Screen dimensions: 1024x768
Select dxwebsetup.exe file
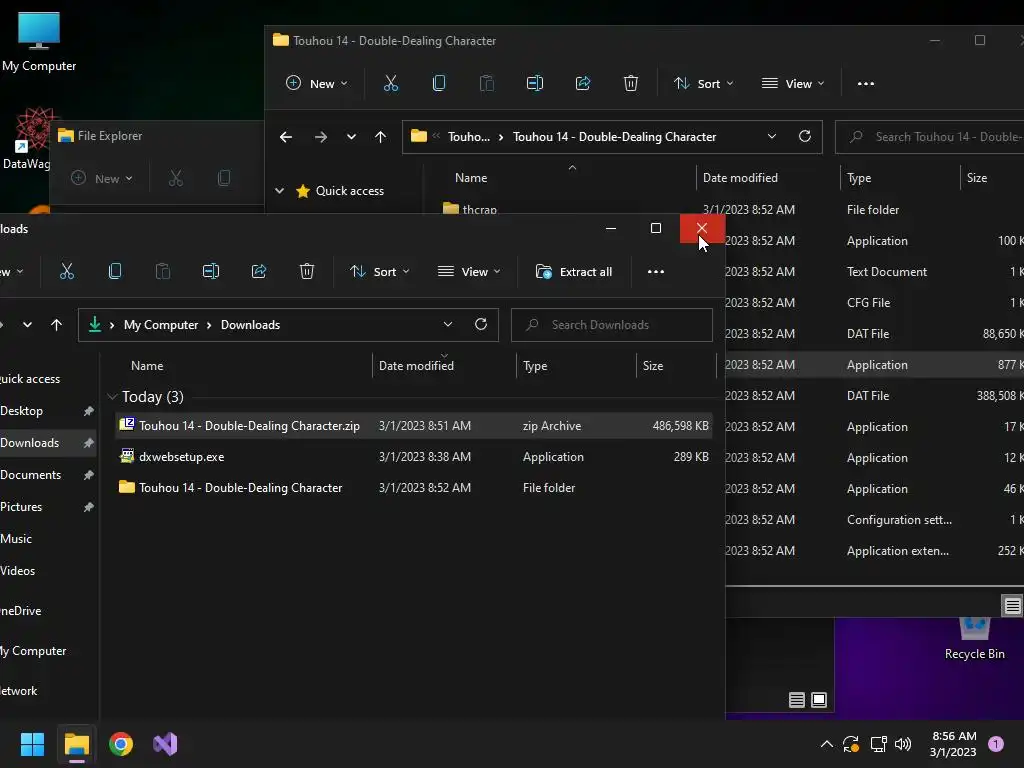pos(414,456)
